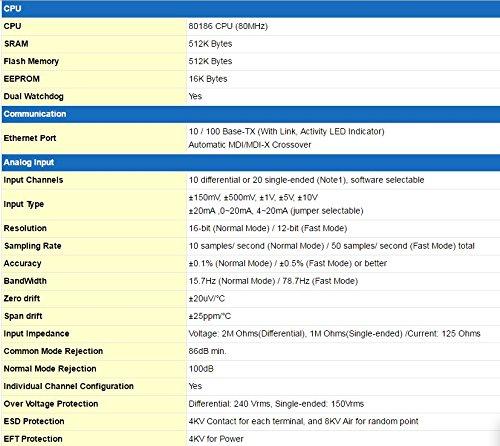Select the 'Over Voltage Protection' label

tap(51, 404)
